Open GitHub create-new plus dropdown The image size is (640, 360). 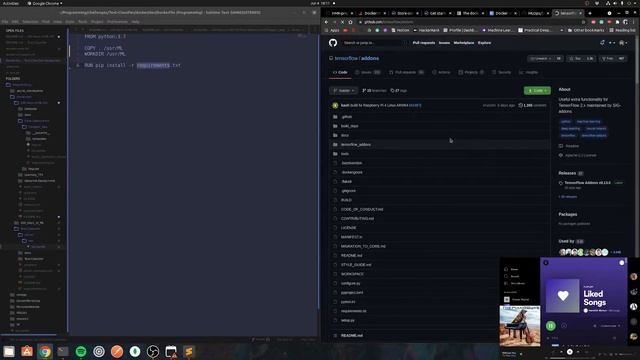(x=612, y=43)
